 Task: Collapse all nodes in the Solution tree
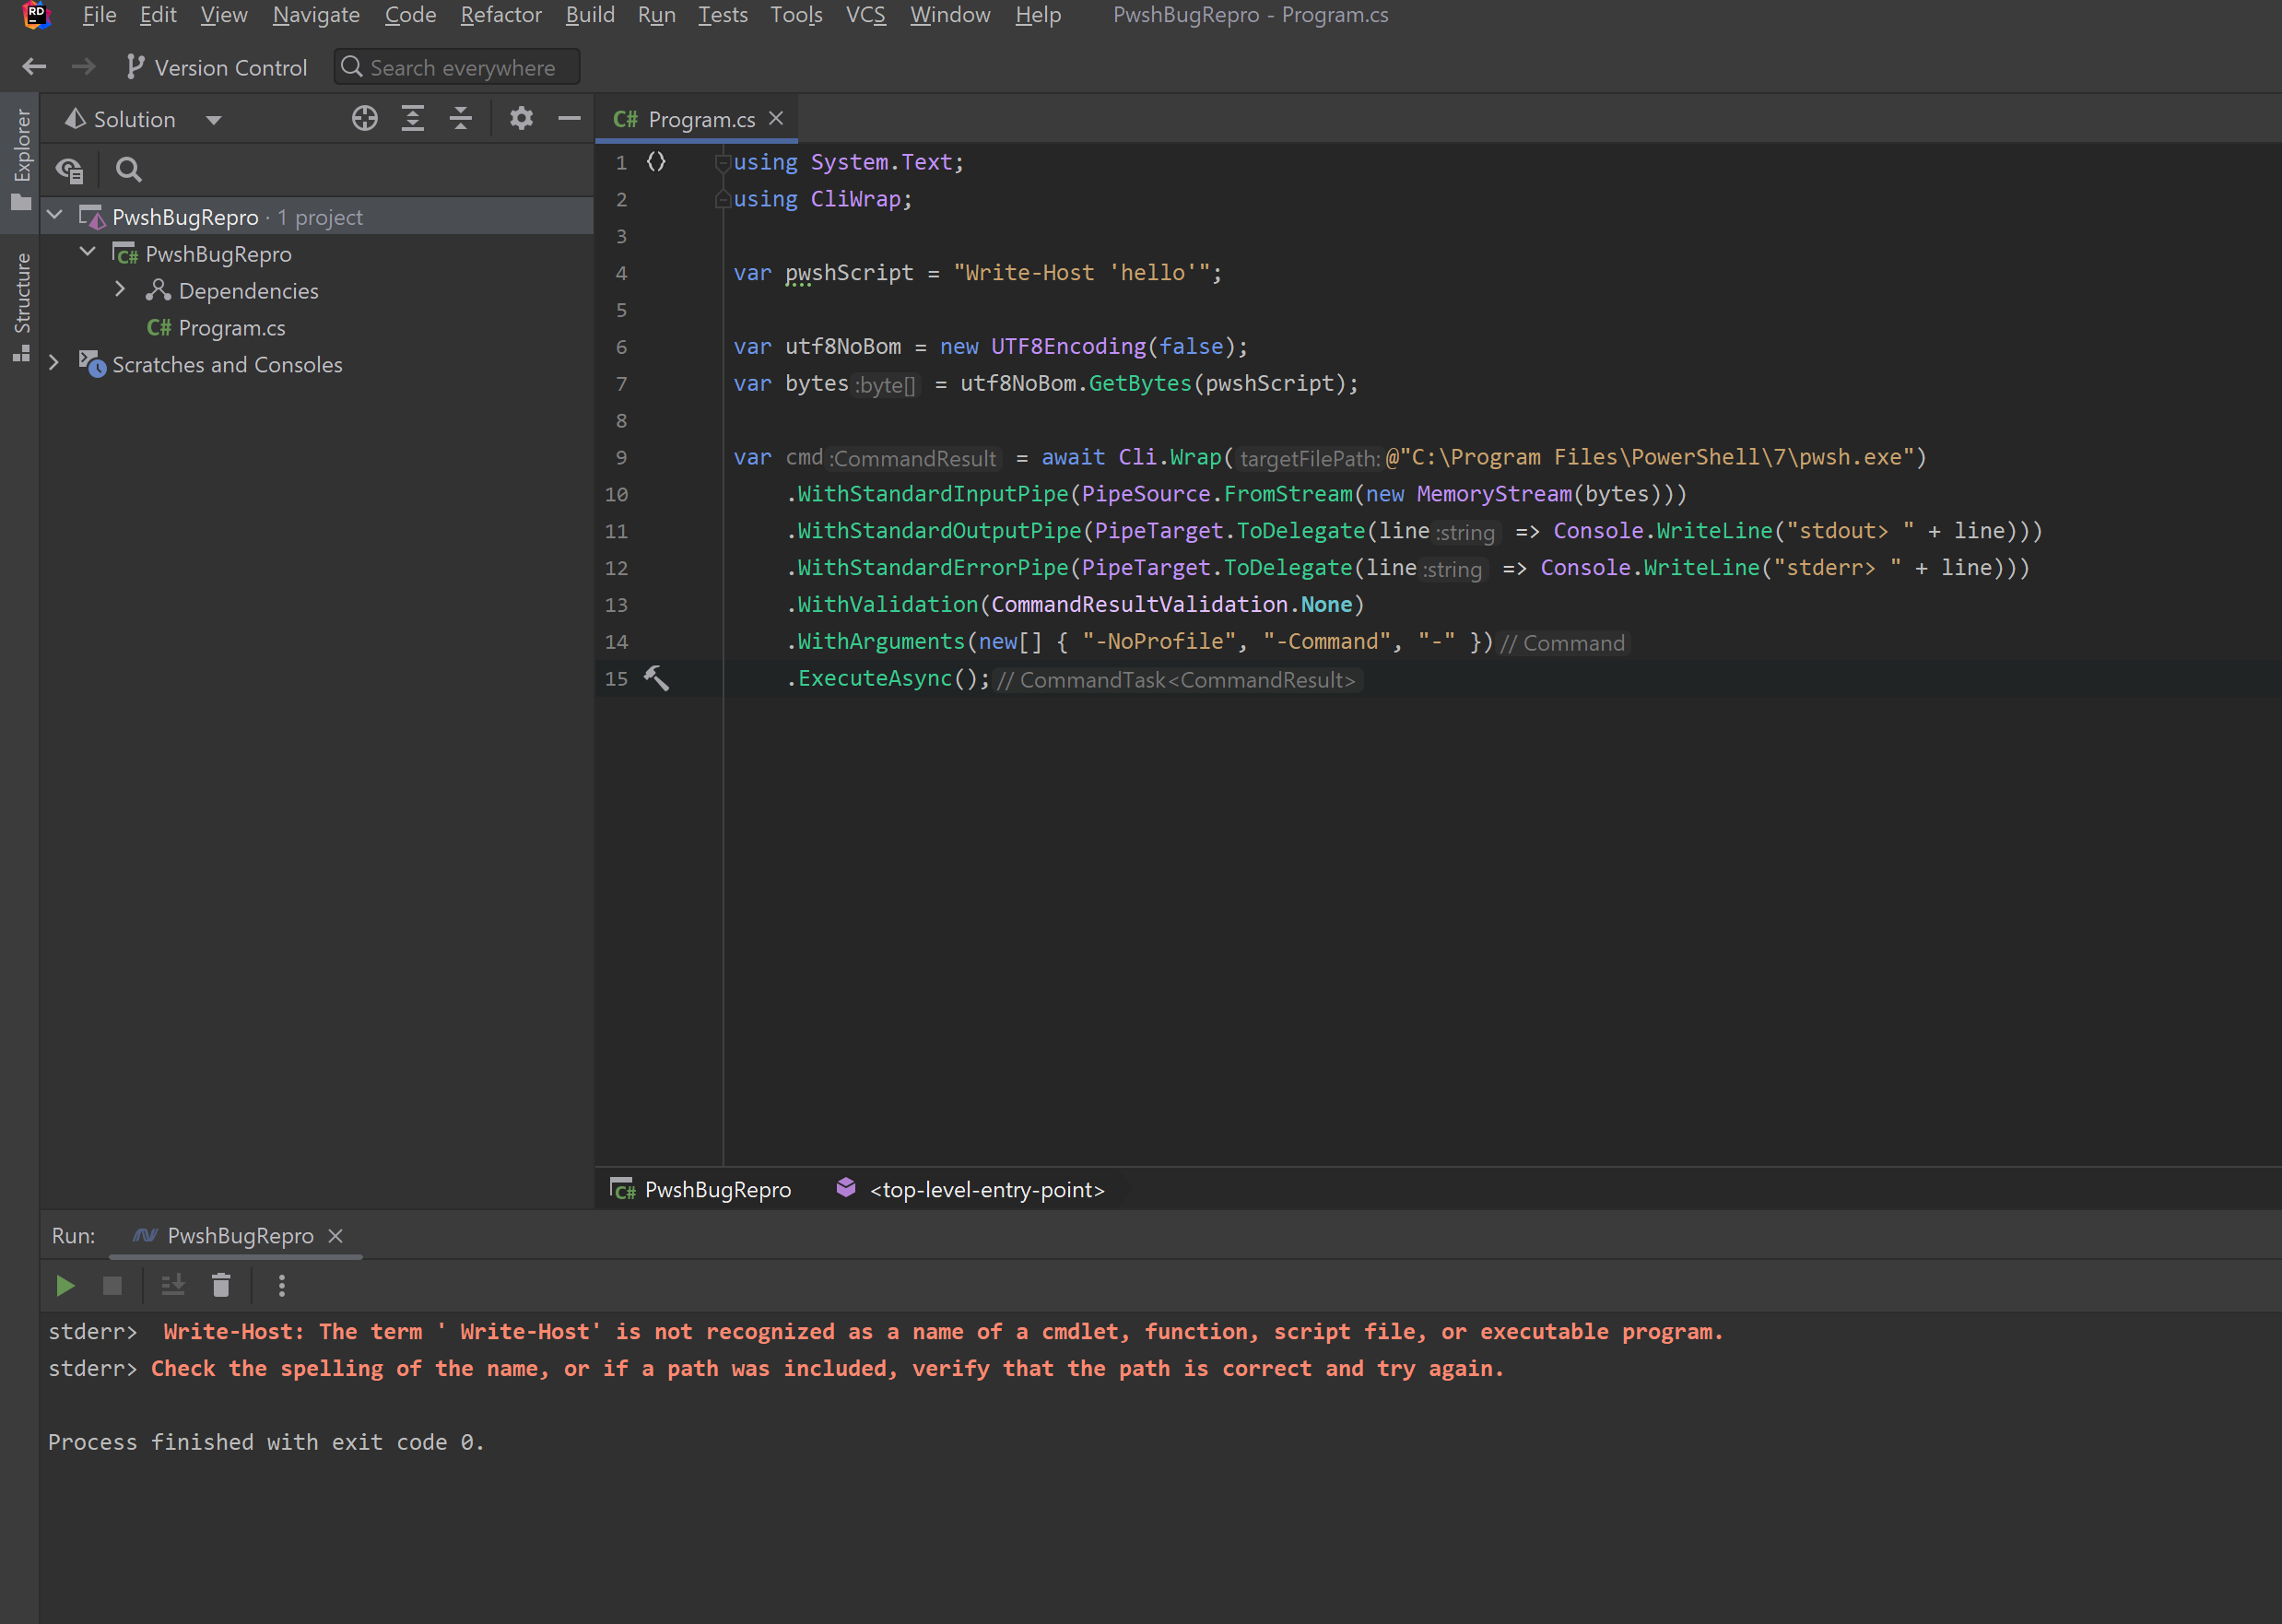click(460, 118)
